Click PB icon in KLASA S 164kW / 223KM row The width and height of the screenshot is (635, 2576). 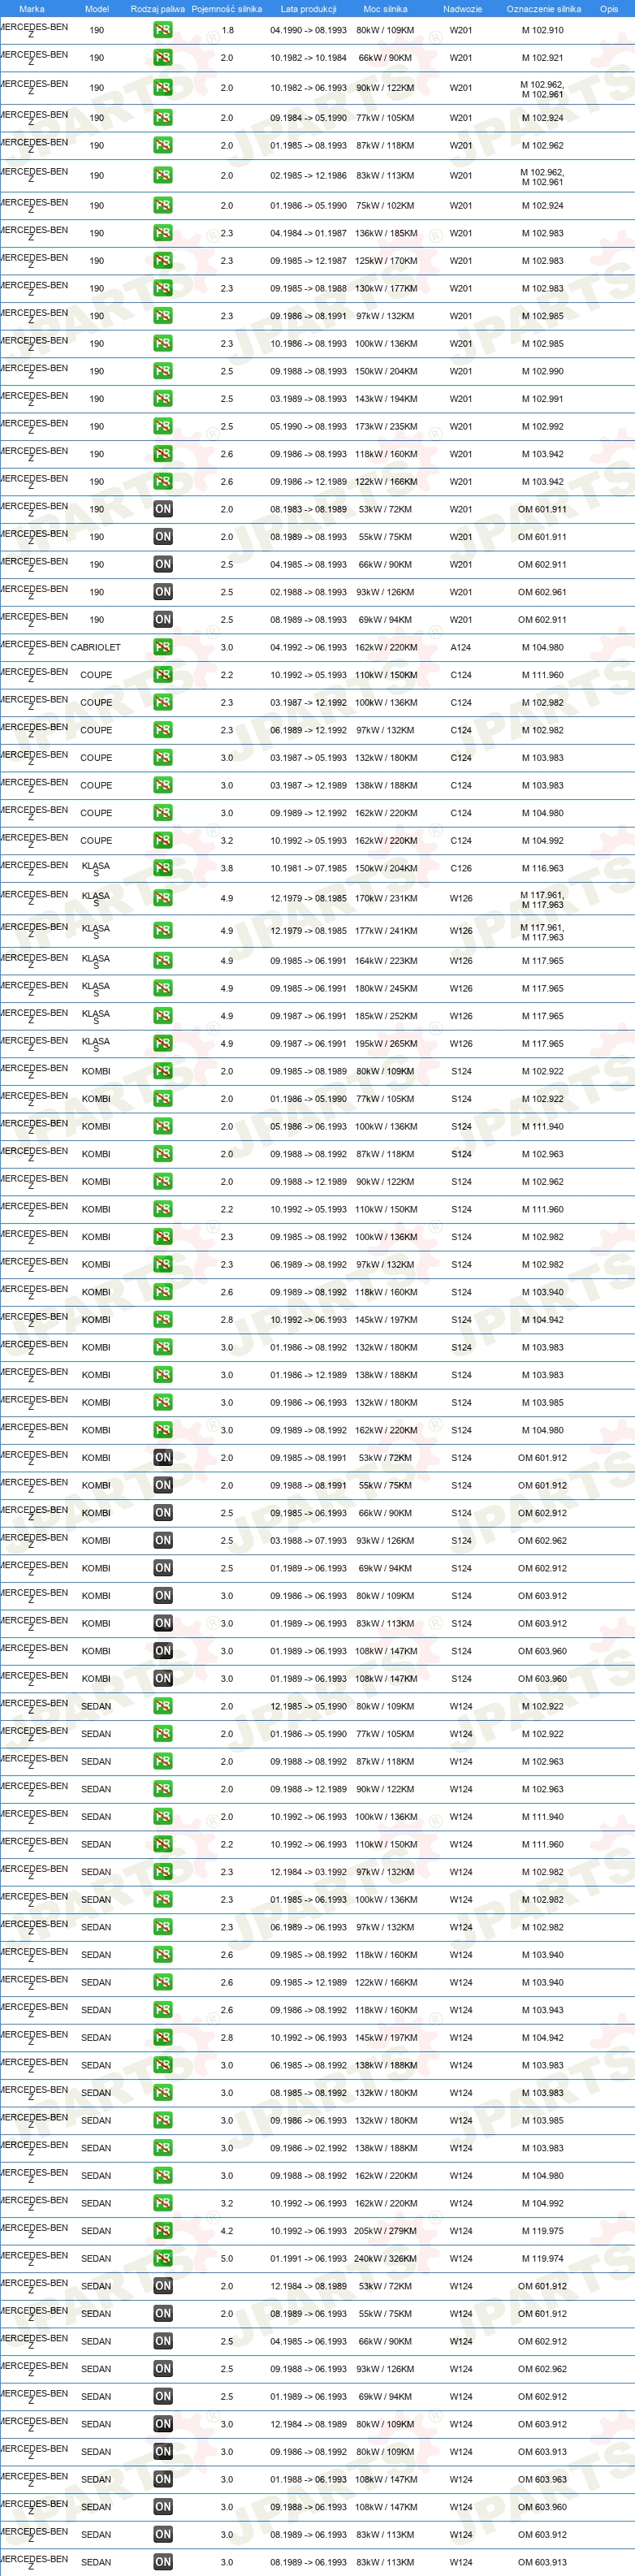162,961
